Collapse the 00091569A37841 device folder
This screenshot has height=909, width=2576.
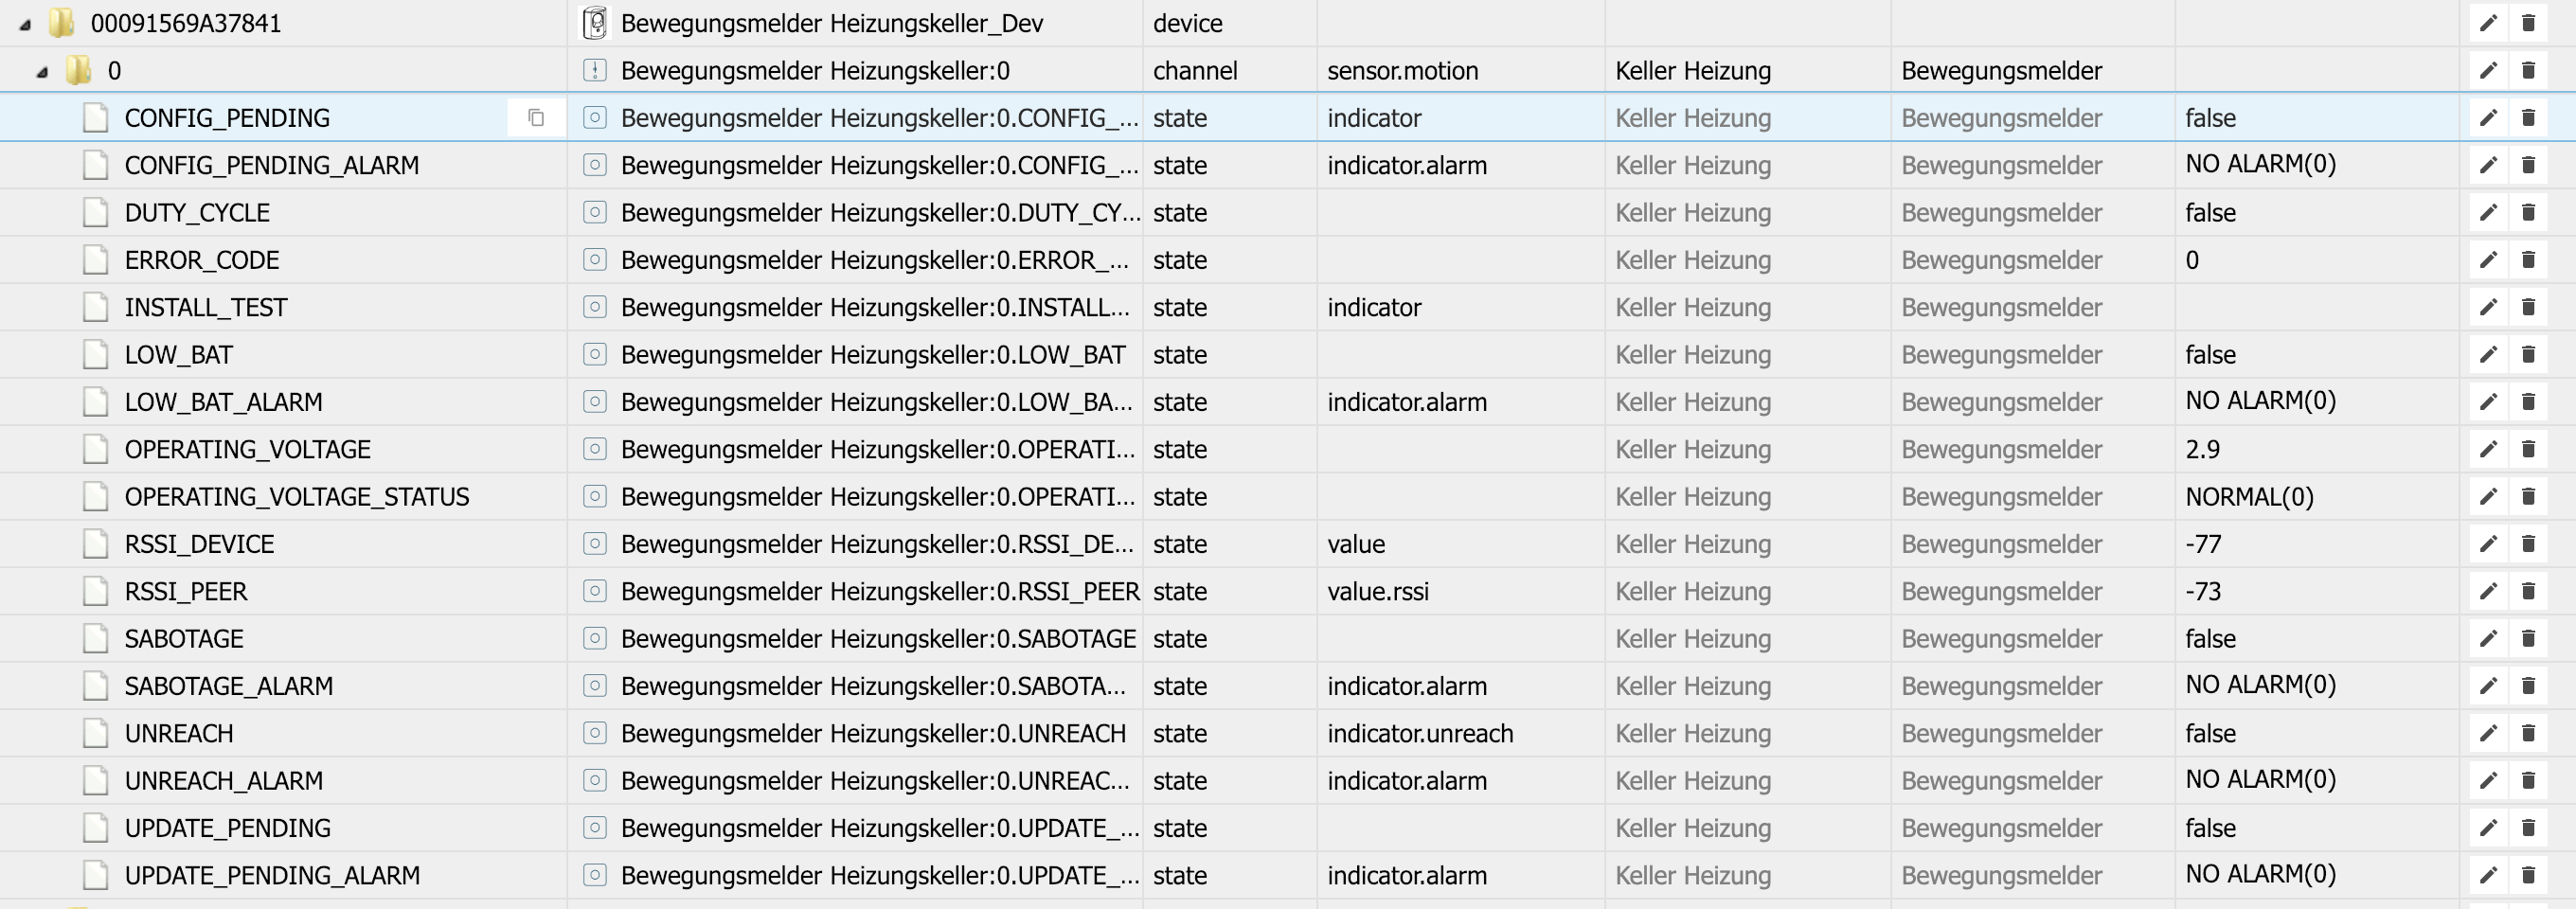click(25, 24)
